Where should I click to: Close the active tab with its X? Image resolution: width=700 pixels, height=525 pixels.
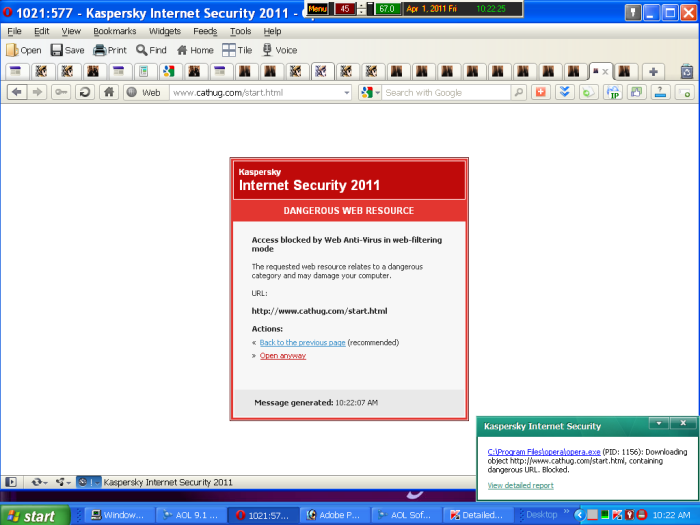point(605,71)
